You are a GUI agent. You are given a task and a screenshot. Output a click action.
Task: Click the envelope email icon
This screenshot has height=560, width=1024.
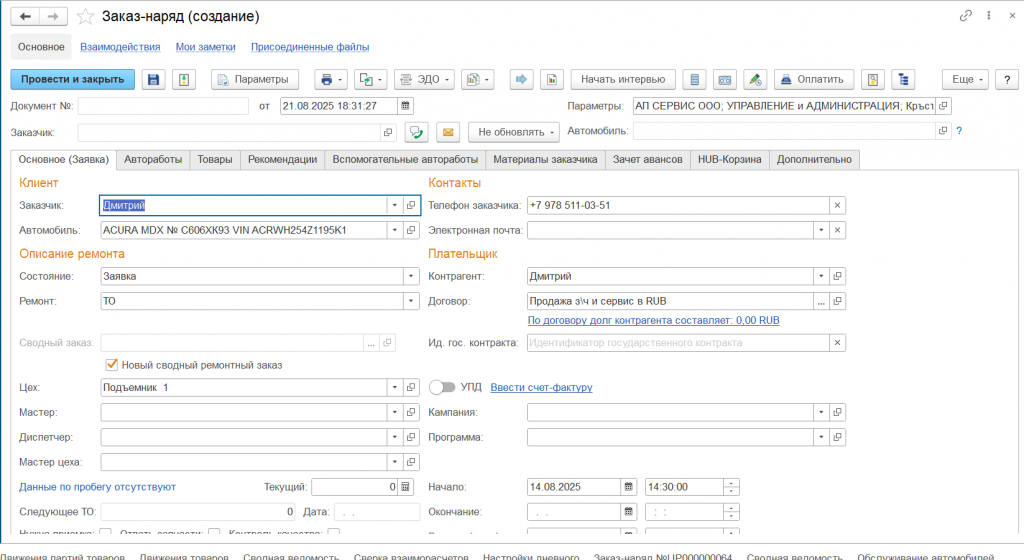pyautogui.click(x=447, y=132)
